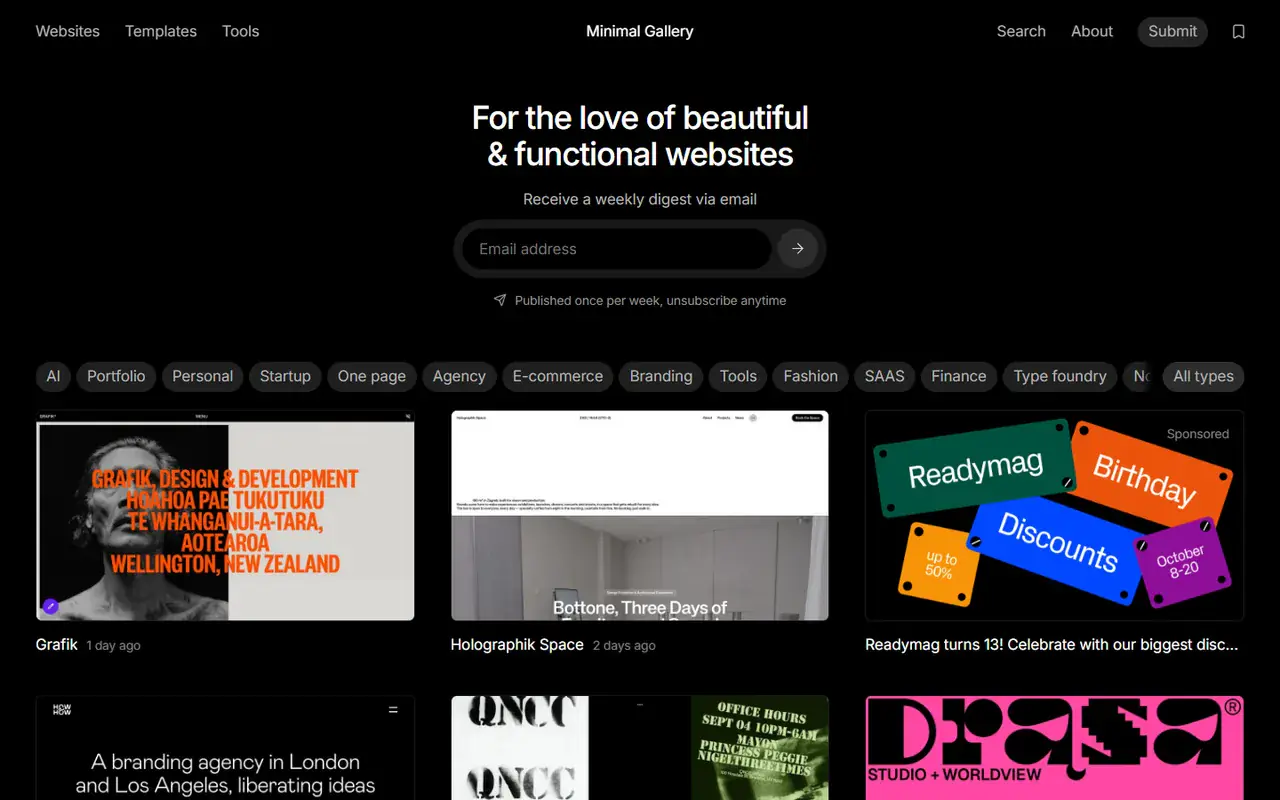Click the hamburger menu on How How card

pos(393,710)
